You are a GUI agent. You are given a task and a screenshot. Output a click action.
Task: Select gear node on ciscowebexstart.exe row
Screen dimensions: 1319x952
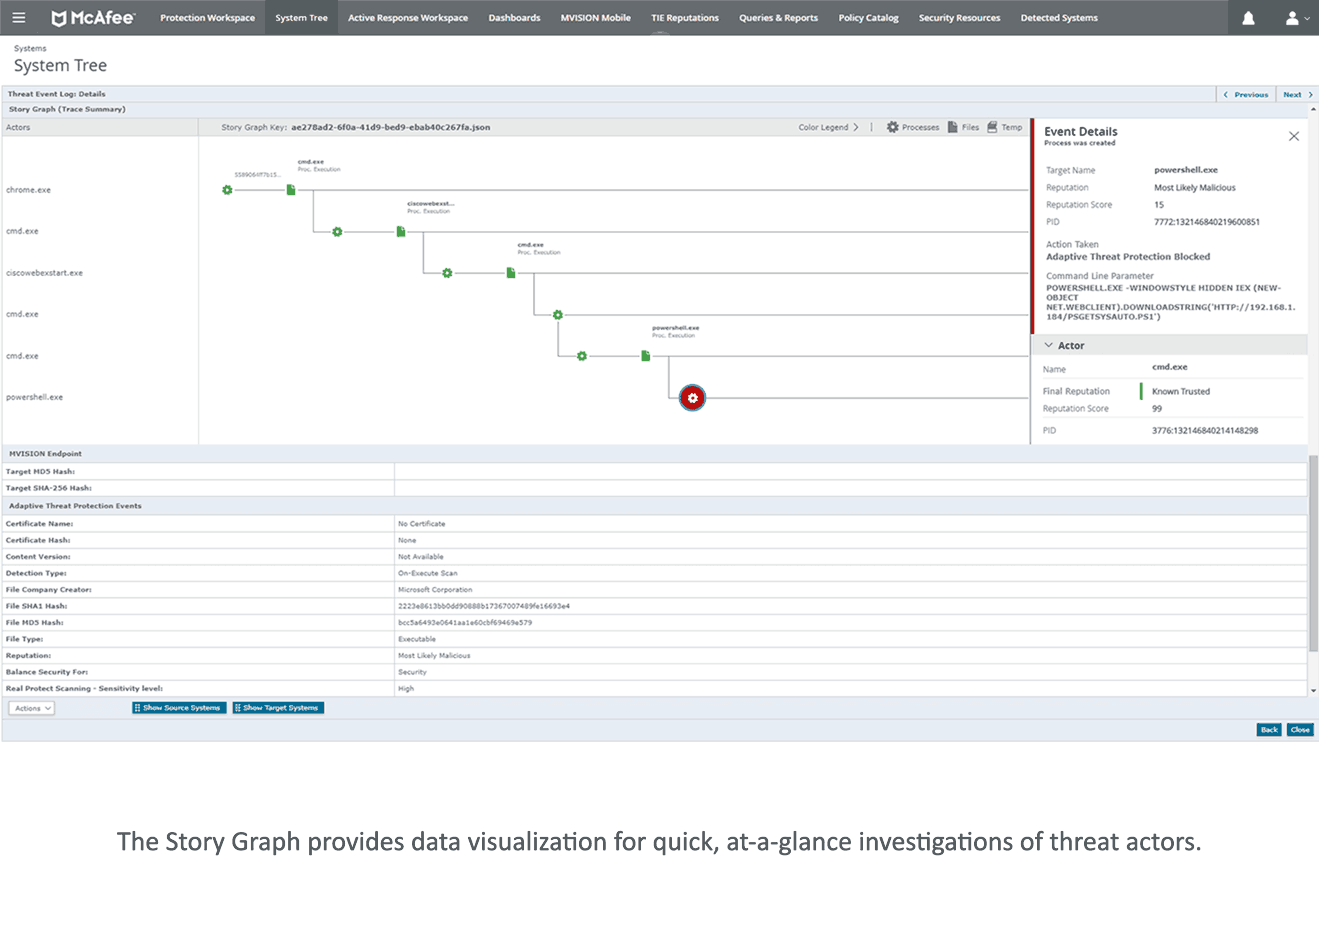tap(447, 273)
